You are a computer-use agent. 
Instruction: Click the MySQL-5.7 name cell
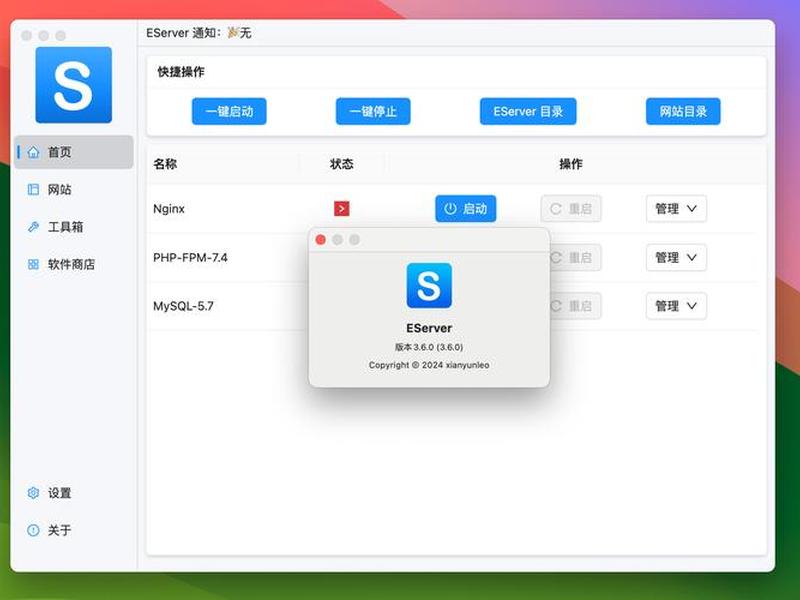[183, 306]
